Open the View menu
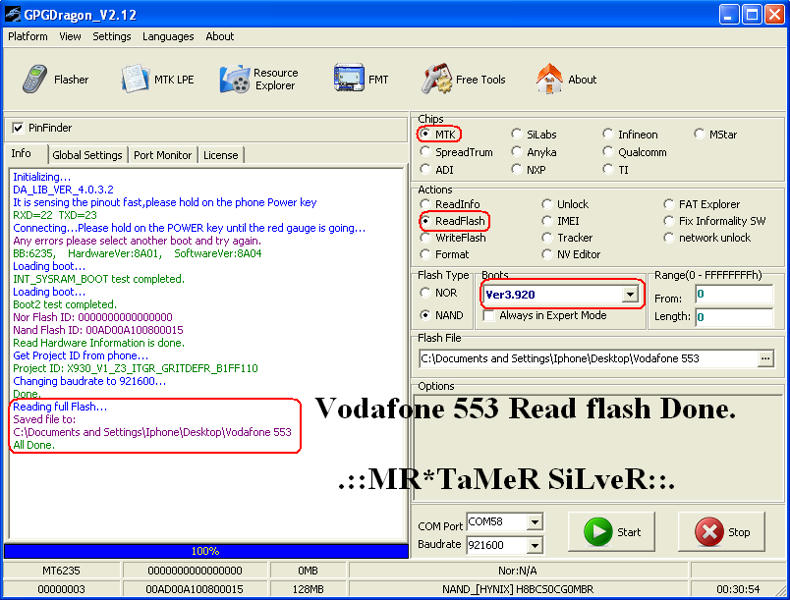Viewport: 790px width, 600px height. (x=70, y=36)
